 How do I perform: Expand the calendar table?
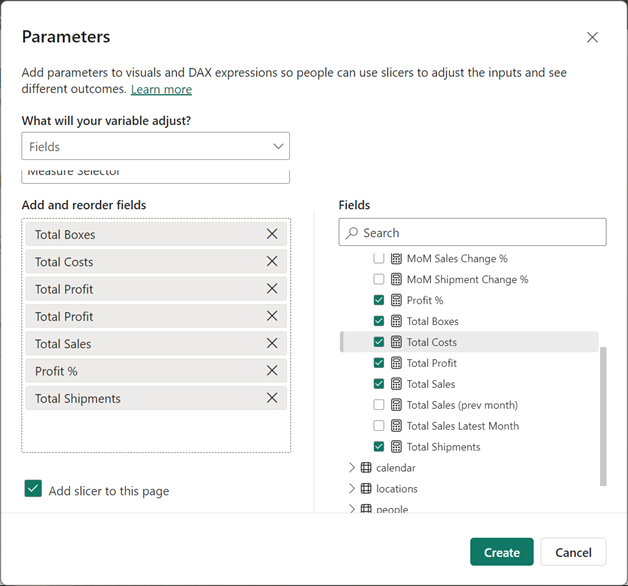(x=352, y=467)
